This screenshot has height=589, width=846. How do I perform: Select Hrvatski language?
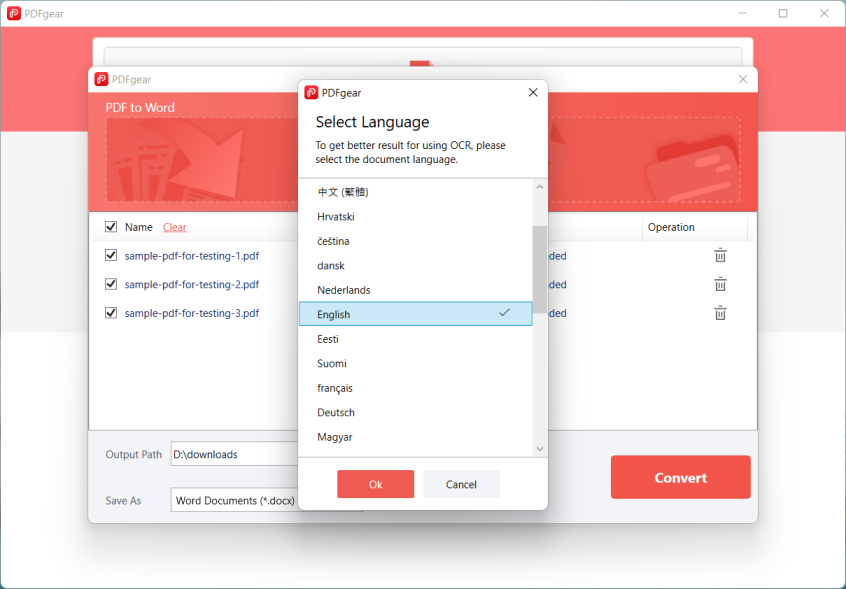pyautogui.click(x=415, y=217)
